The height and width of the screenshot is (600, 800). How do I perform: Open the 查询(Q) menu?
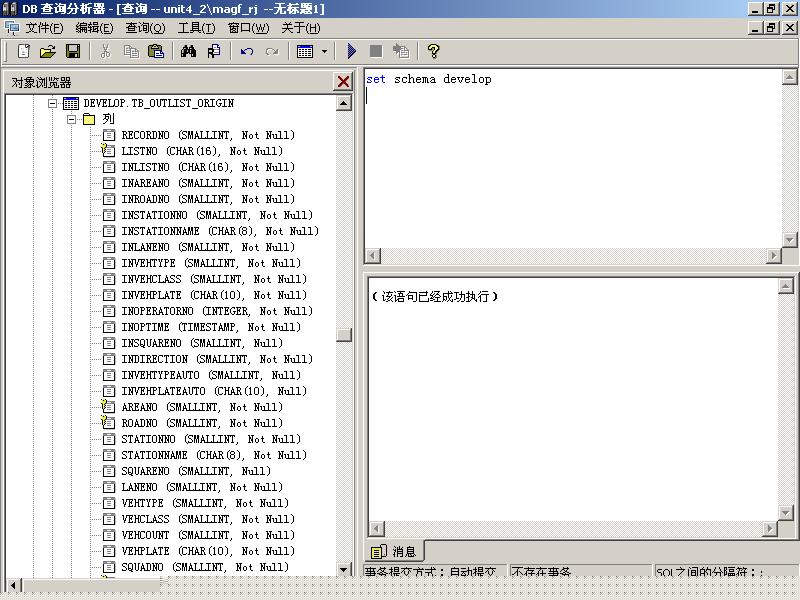pos(145,28)
